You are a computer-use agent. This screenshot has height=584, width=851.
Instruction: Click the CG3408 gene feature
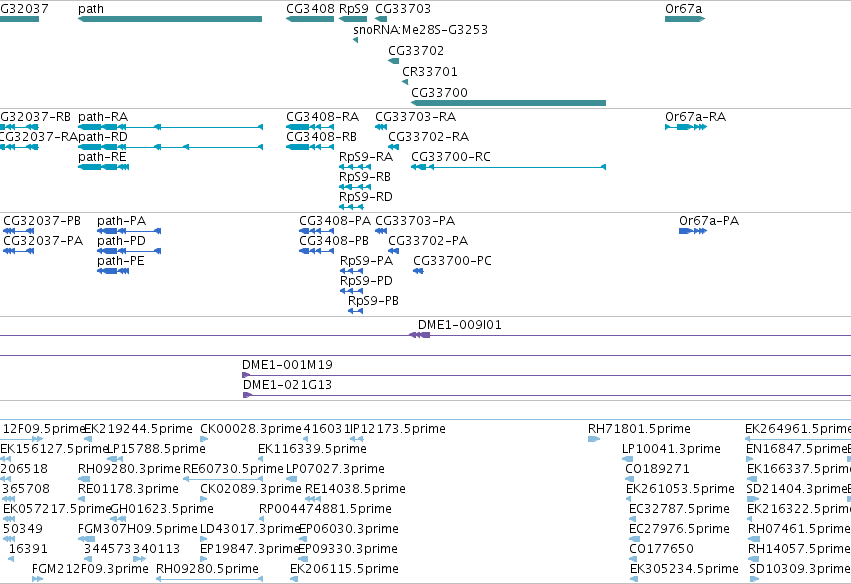[310, 19]
